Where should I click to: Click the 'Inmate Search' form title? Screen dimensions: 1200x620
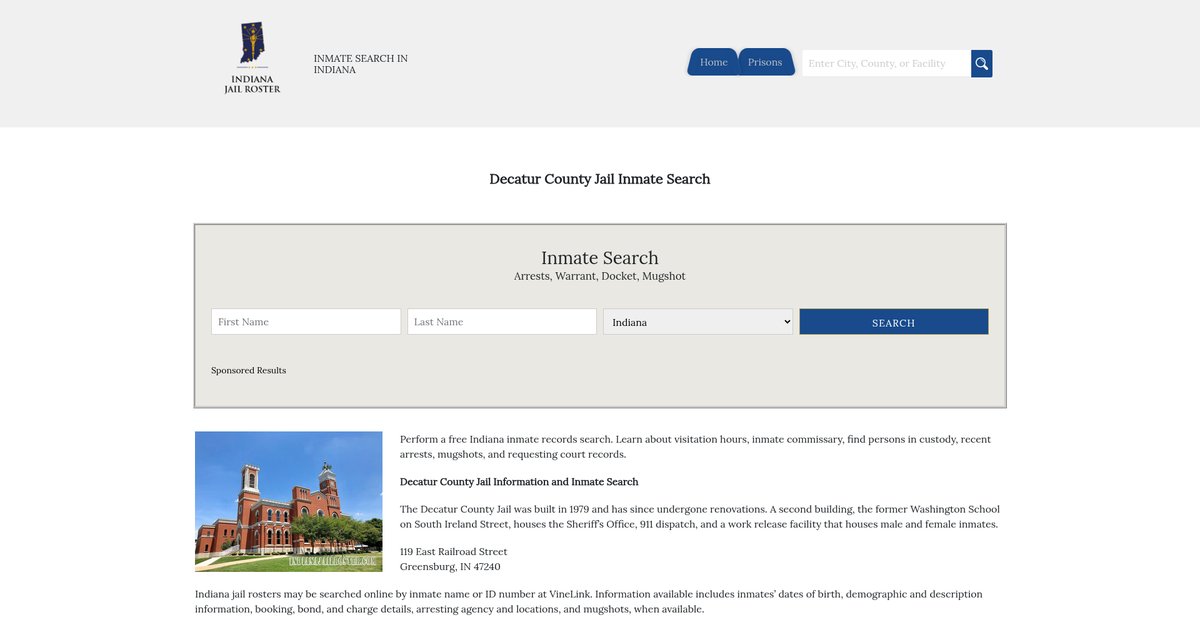tap(600, 258)
